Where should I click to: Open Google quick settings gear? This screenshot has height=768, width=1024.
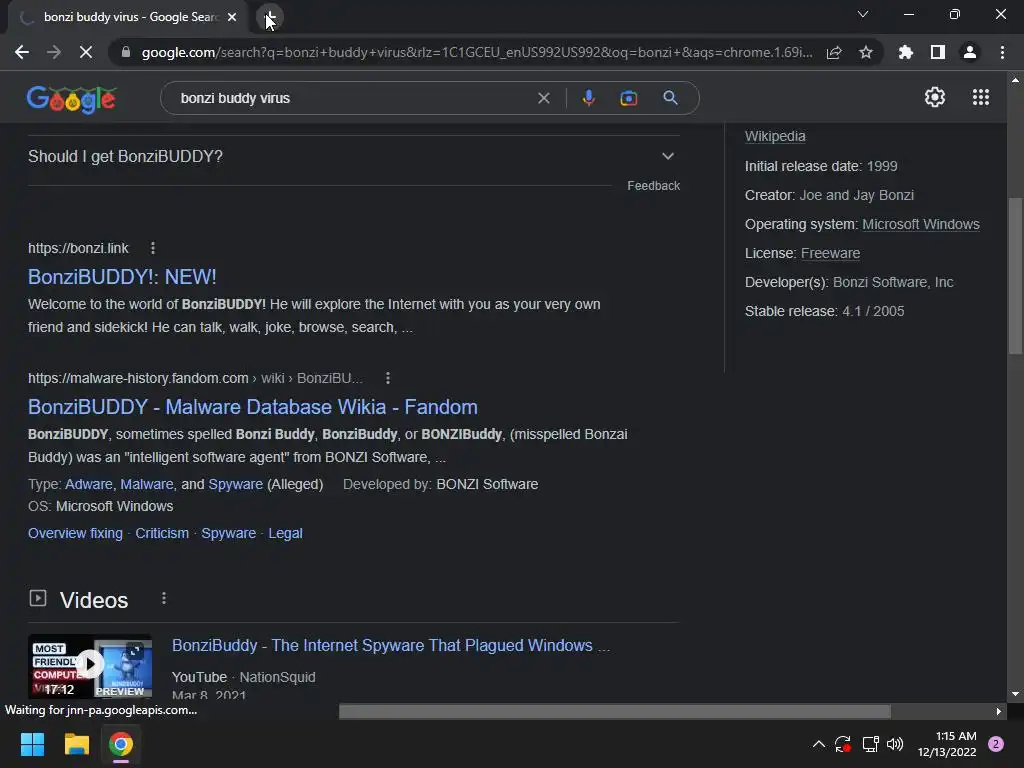pyautogui.click(x=935, y=97)
